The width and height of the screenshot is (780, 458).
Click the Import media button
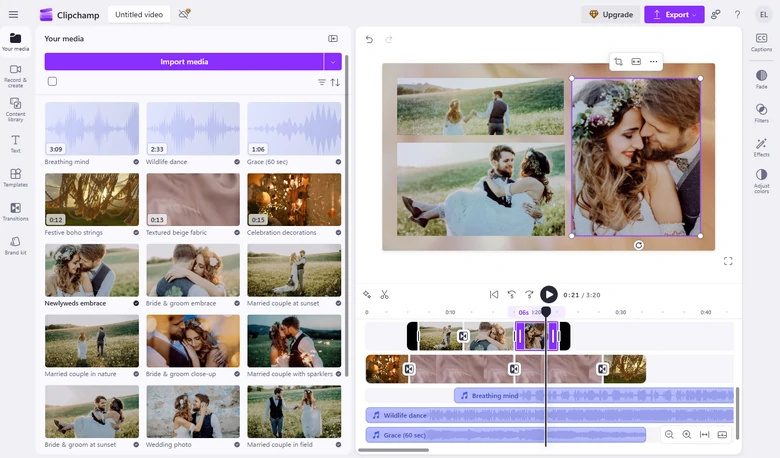[184, 62]
